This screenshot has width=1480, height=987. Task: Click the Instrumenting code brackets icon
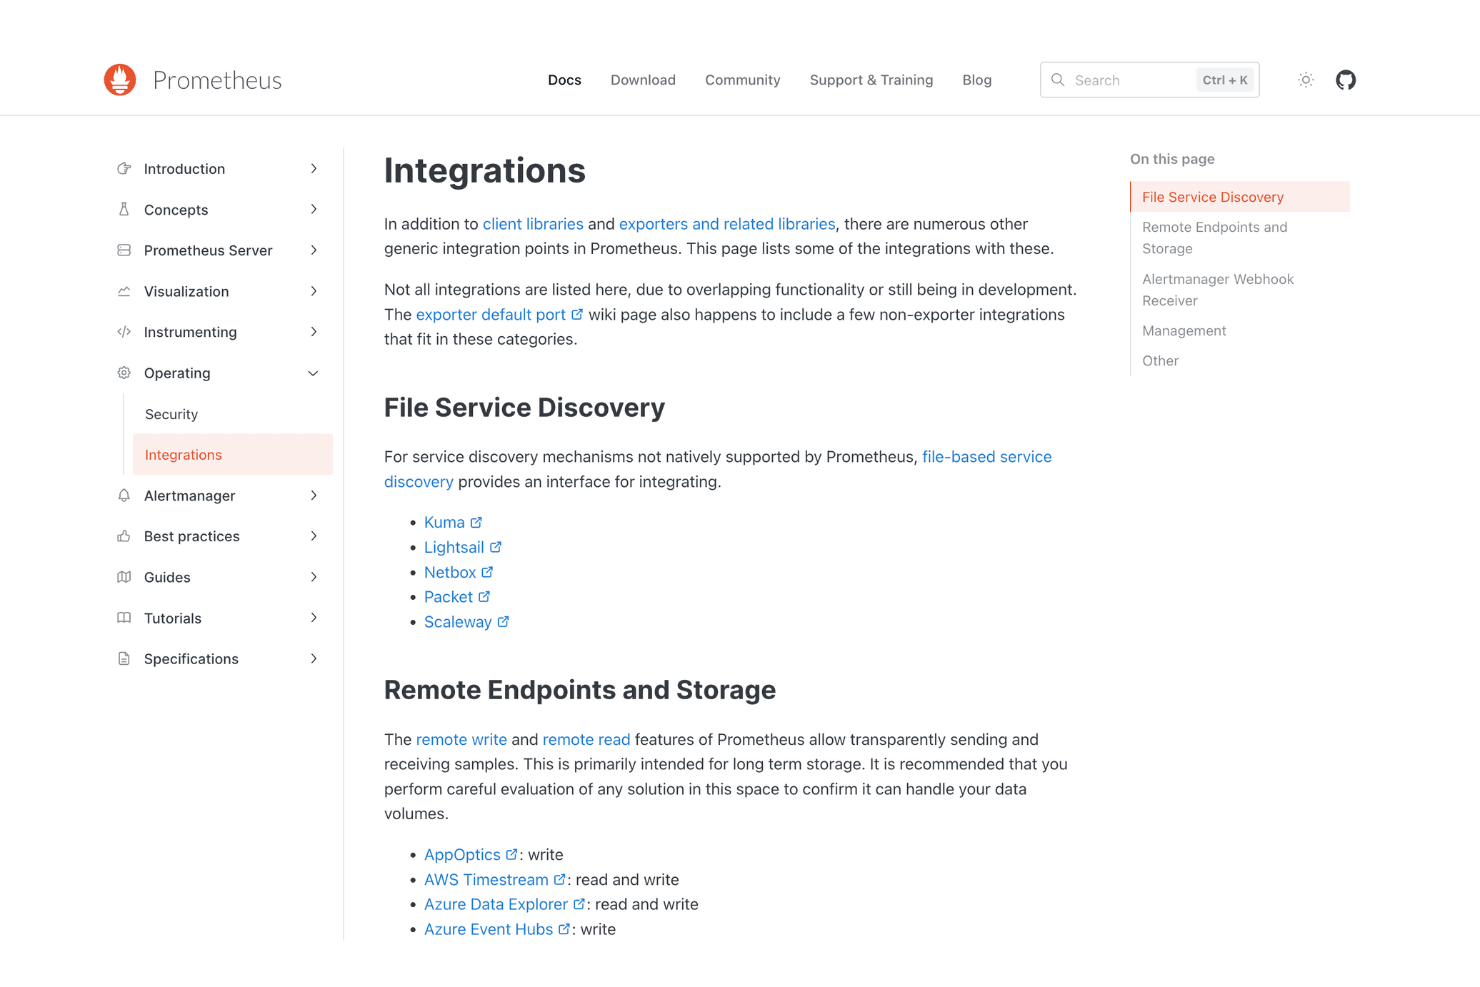pyautogui.click(x=124, y=332)
